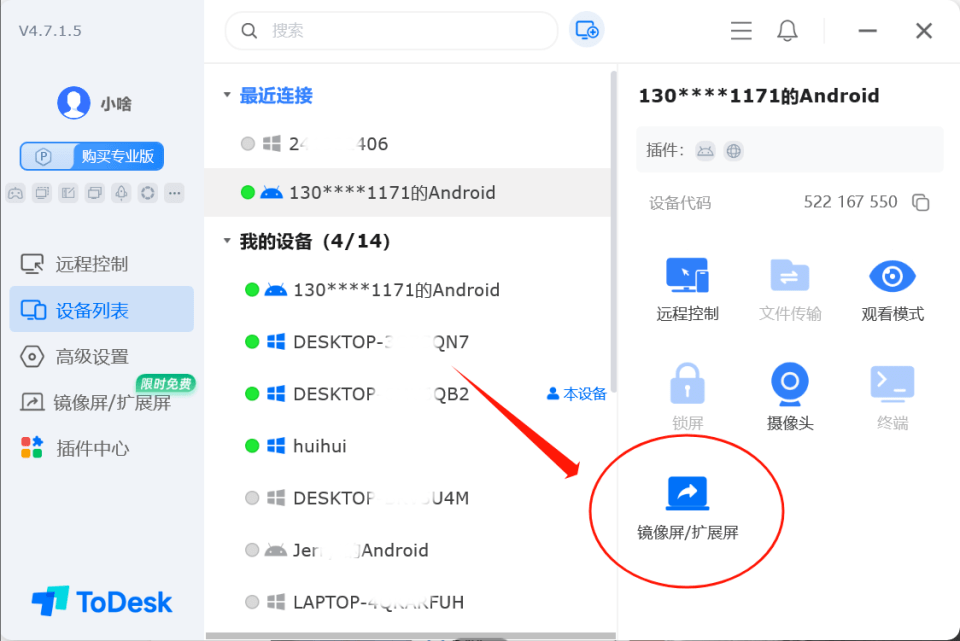This screenshot has width=960, height=641.
Task: Click the 购买专业版 button
Action: (92, 156)
